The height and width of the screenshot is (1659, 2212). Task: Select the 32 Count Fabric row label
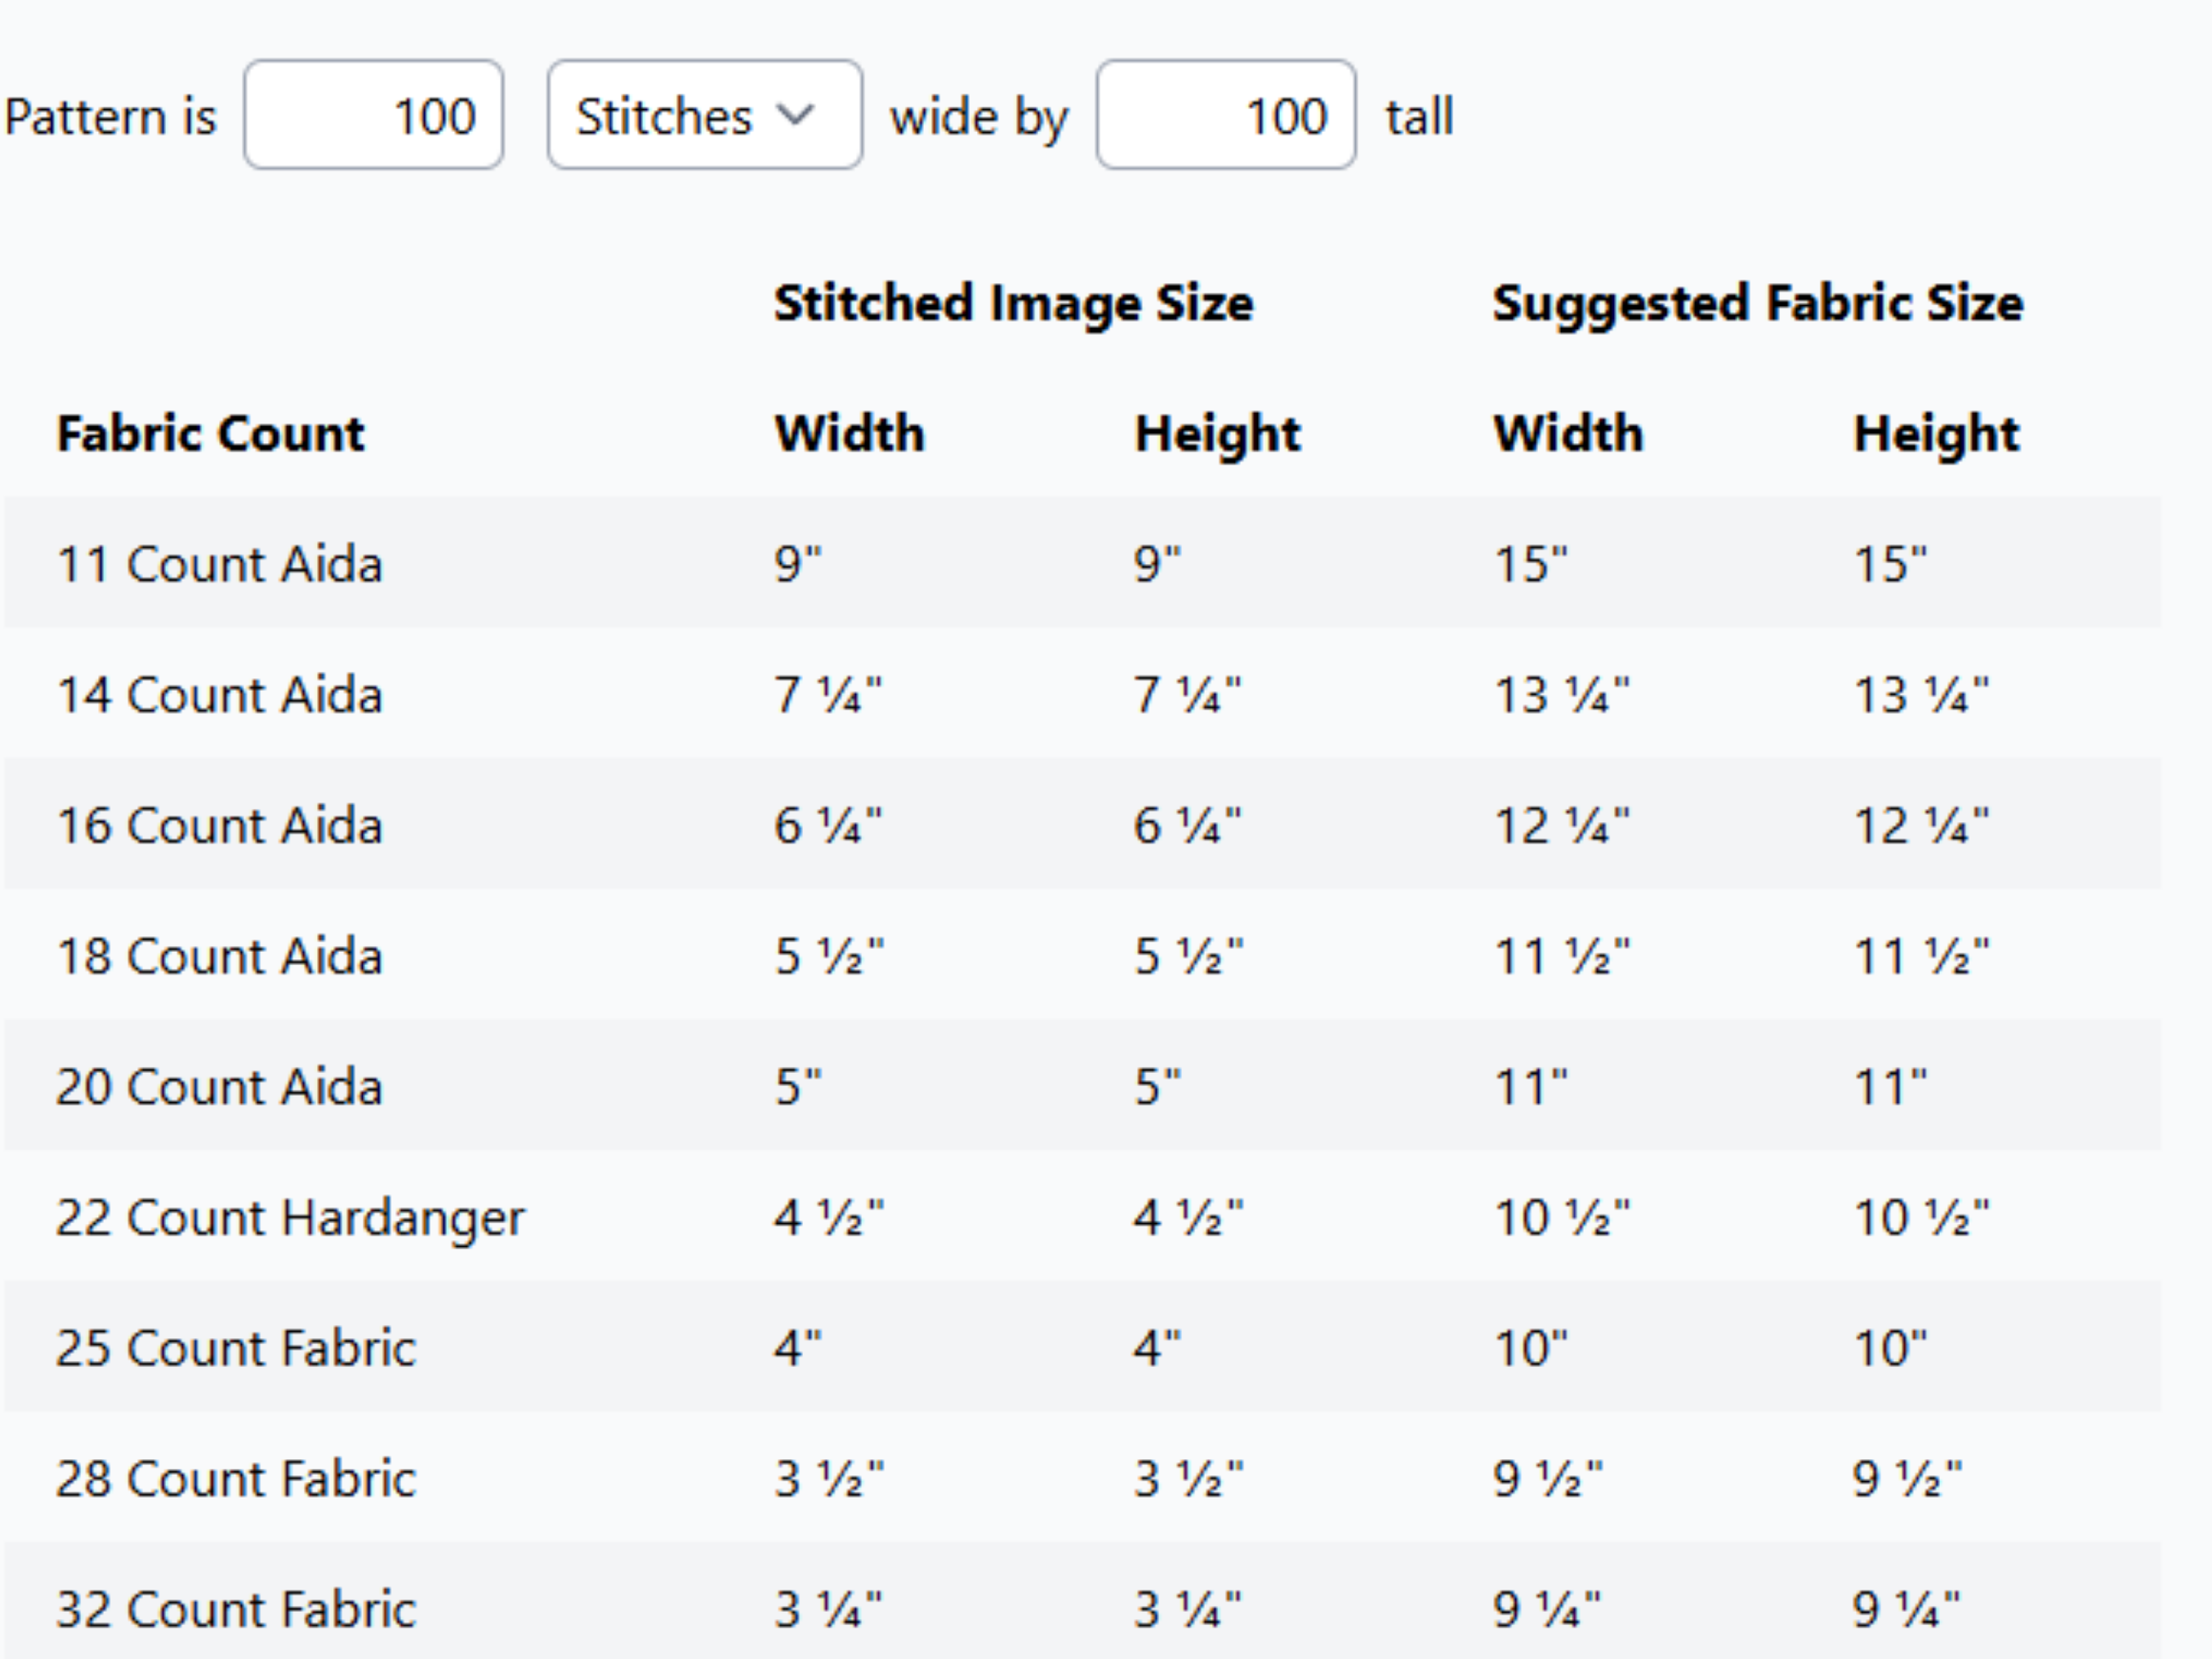point(235,1609)
